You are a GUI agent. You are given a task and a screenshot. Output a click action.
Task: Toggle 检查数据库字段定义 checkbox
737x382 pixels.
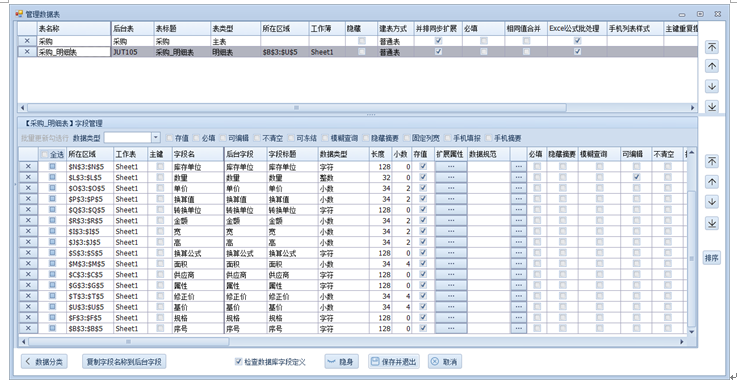(x=238, y=361)
